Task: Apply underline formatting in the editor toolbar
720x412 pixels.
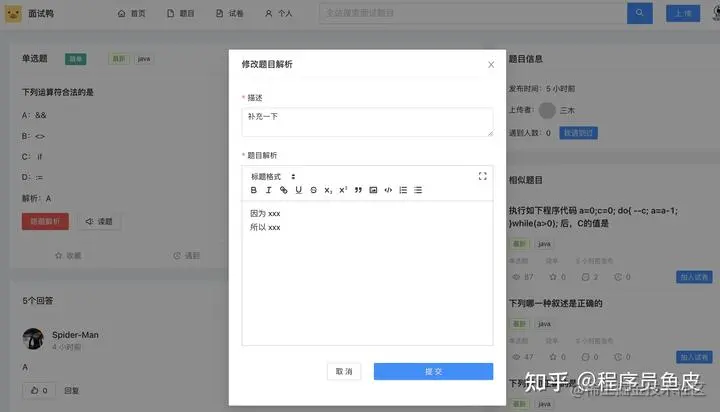Action: [x=298, y=190]
